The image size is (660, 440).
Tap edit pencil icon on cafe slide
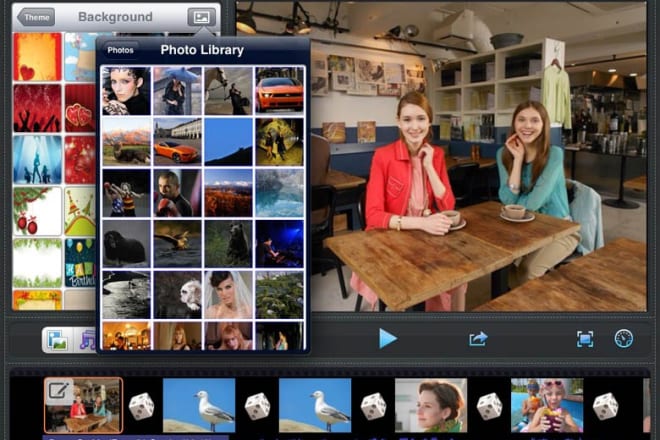[x=58, y=390]
